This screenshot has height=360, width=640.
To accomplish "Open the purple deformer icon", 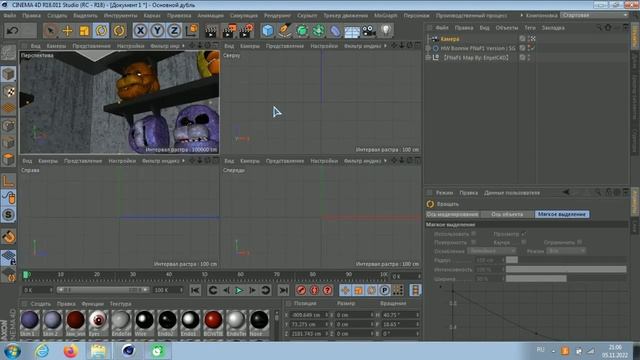I will 335,31.
